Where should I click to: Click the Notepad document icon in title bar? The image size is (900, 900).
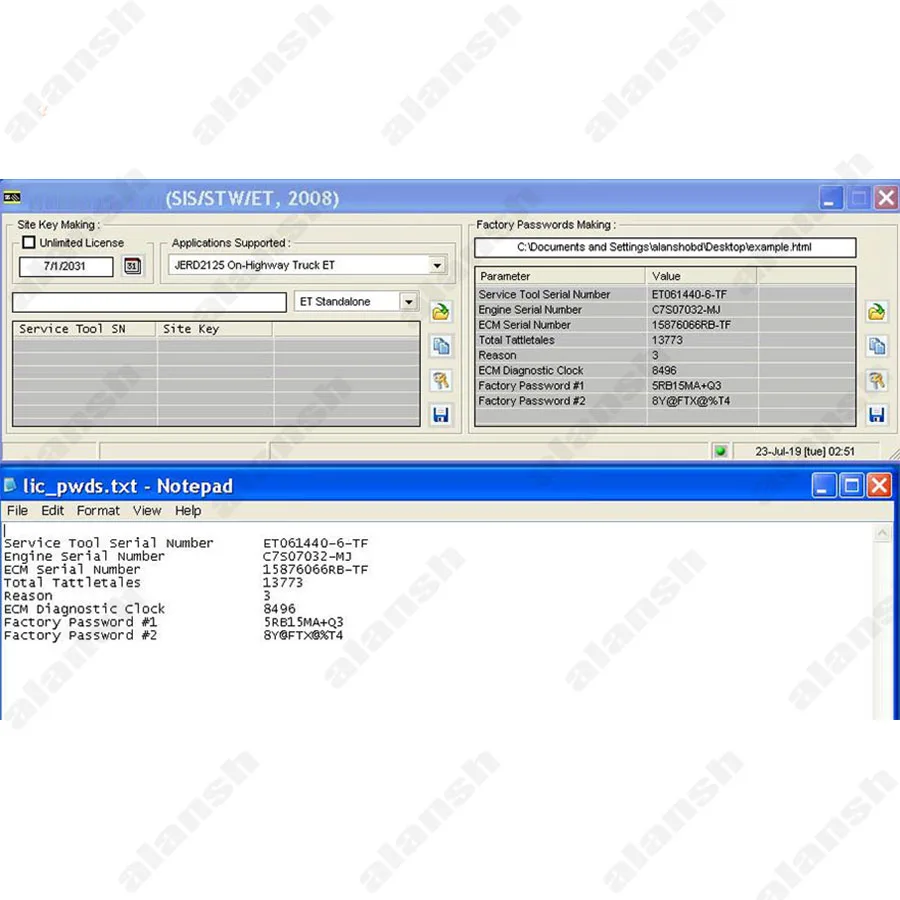click(x=10, y=486)
